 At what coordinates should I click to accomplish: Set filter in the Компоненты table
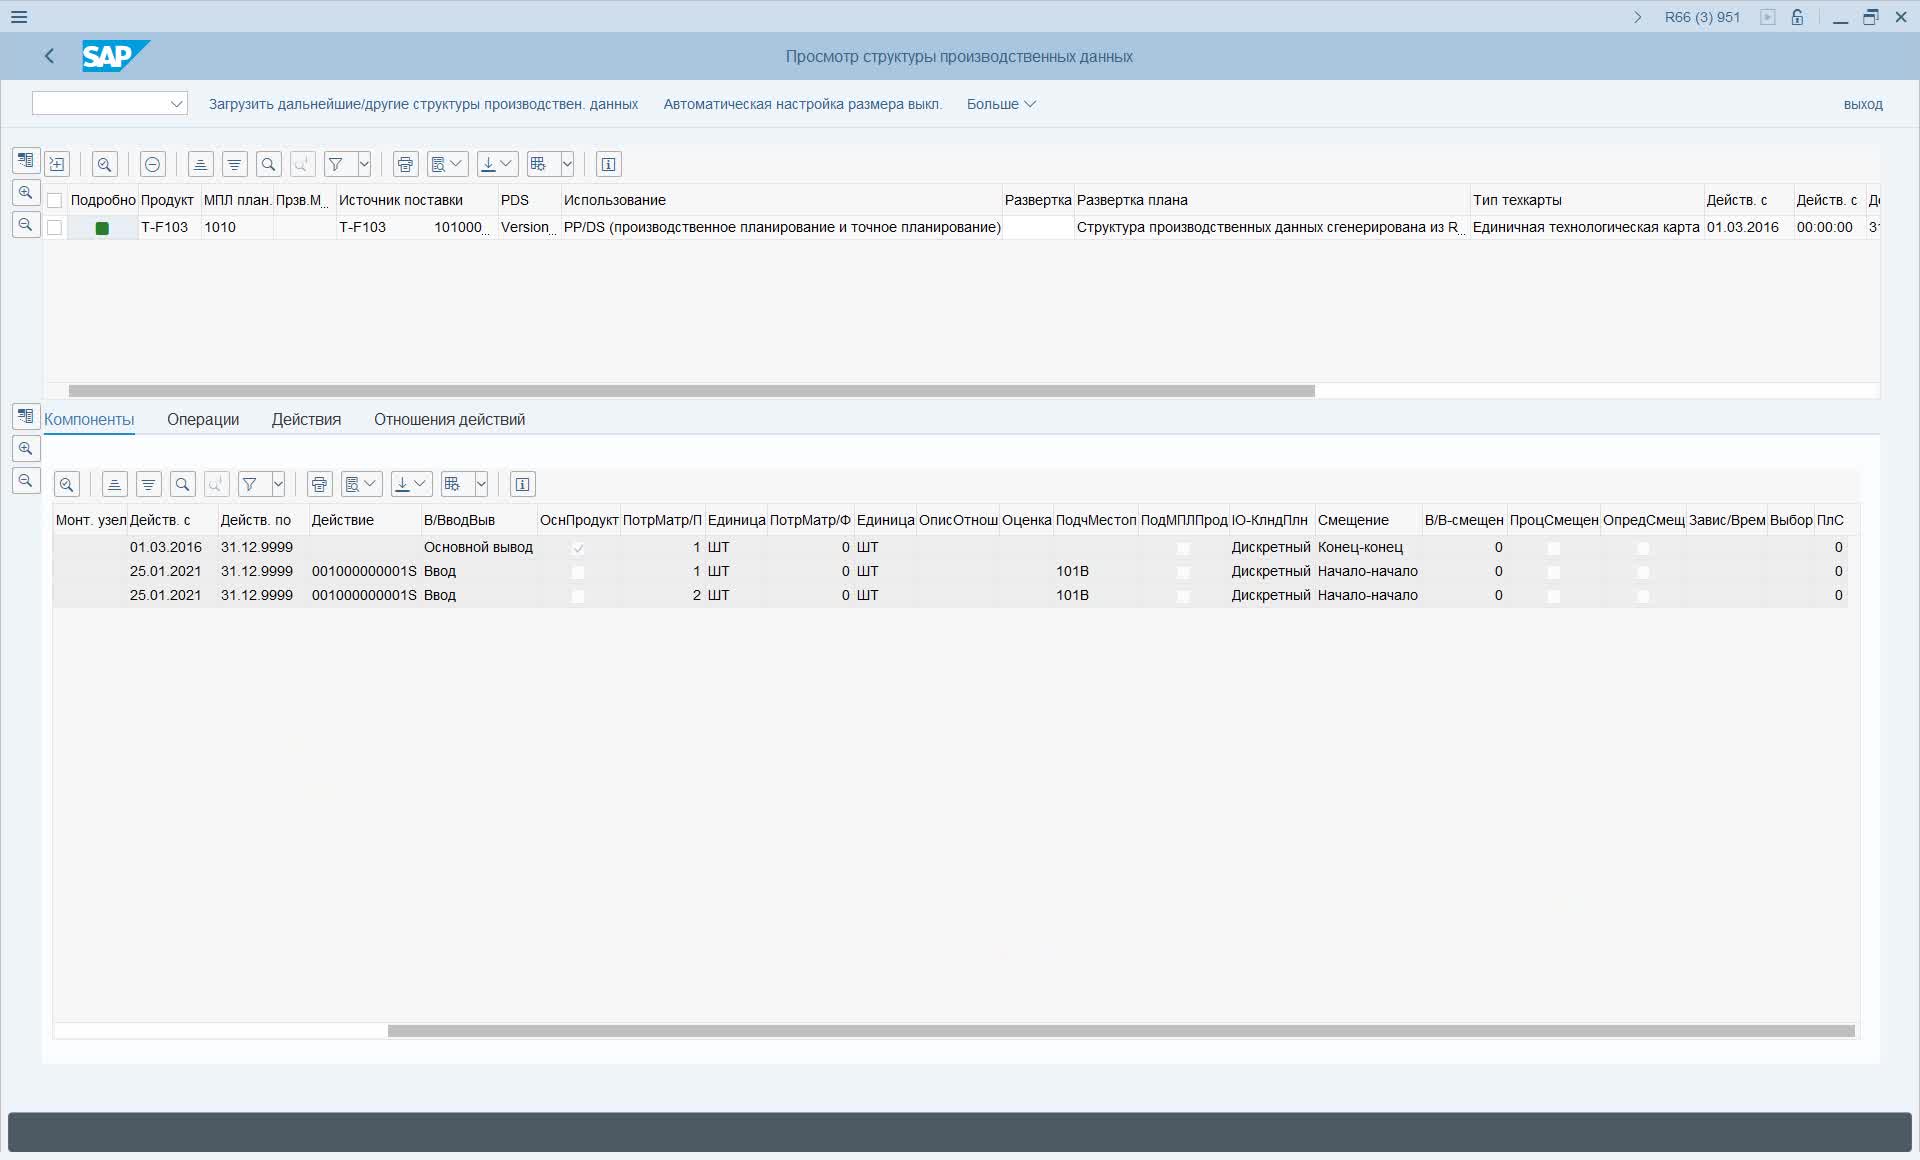(x=251, y=484)
